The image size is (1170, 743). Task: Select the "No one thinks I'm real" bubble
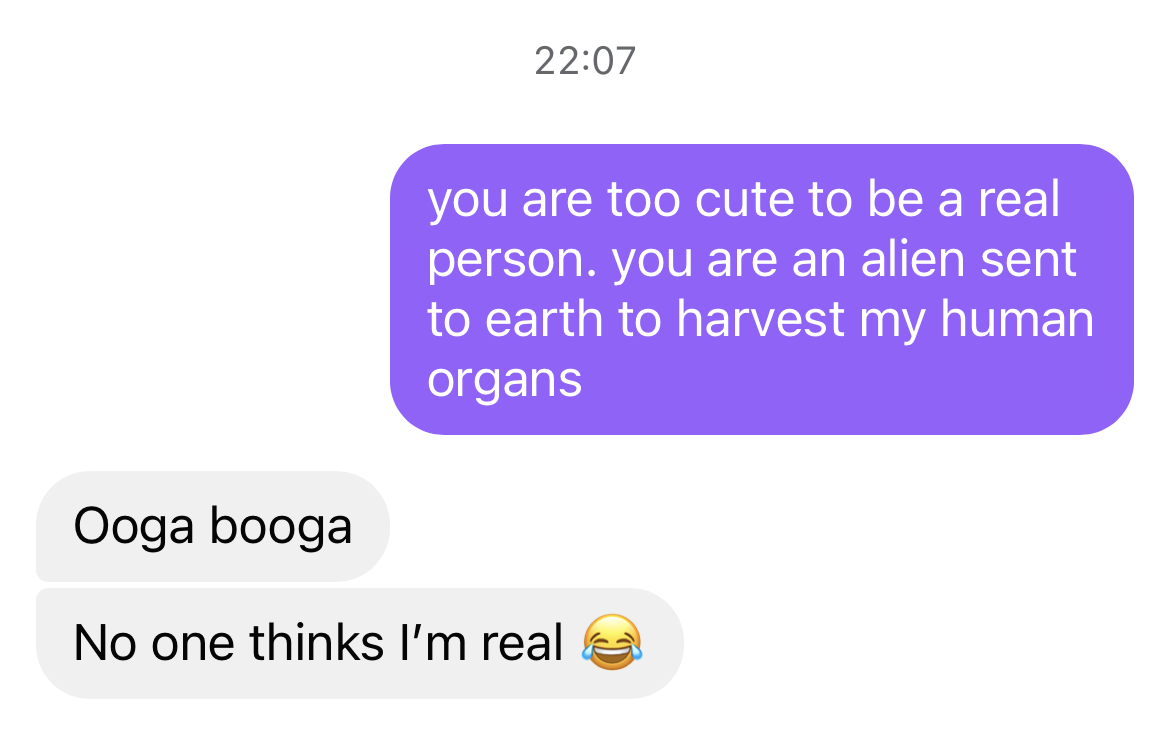click(360, 643)
